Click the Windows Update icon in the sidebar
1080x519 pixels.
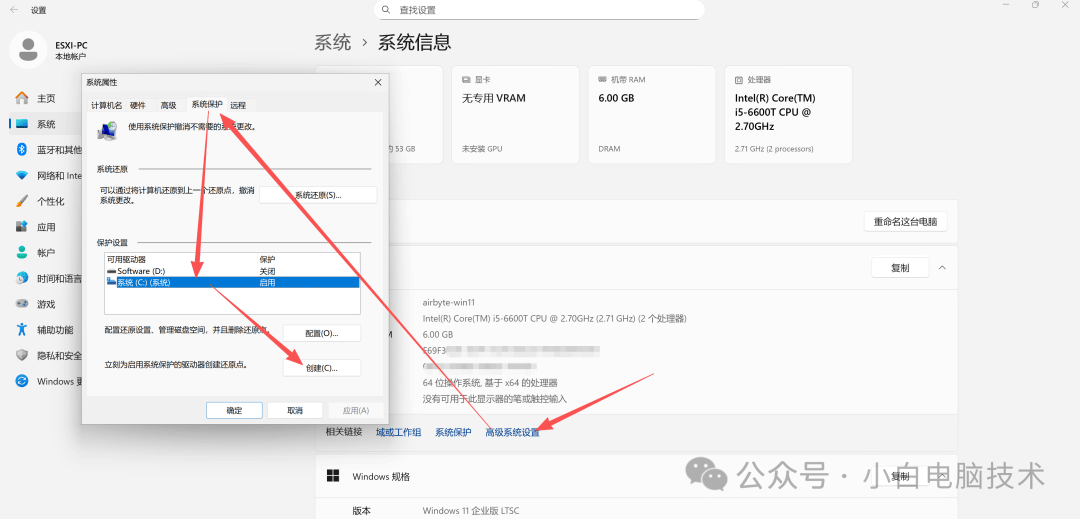21,381
